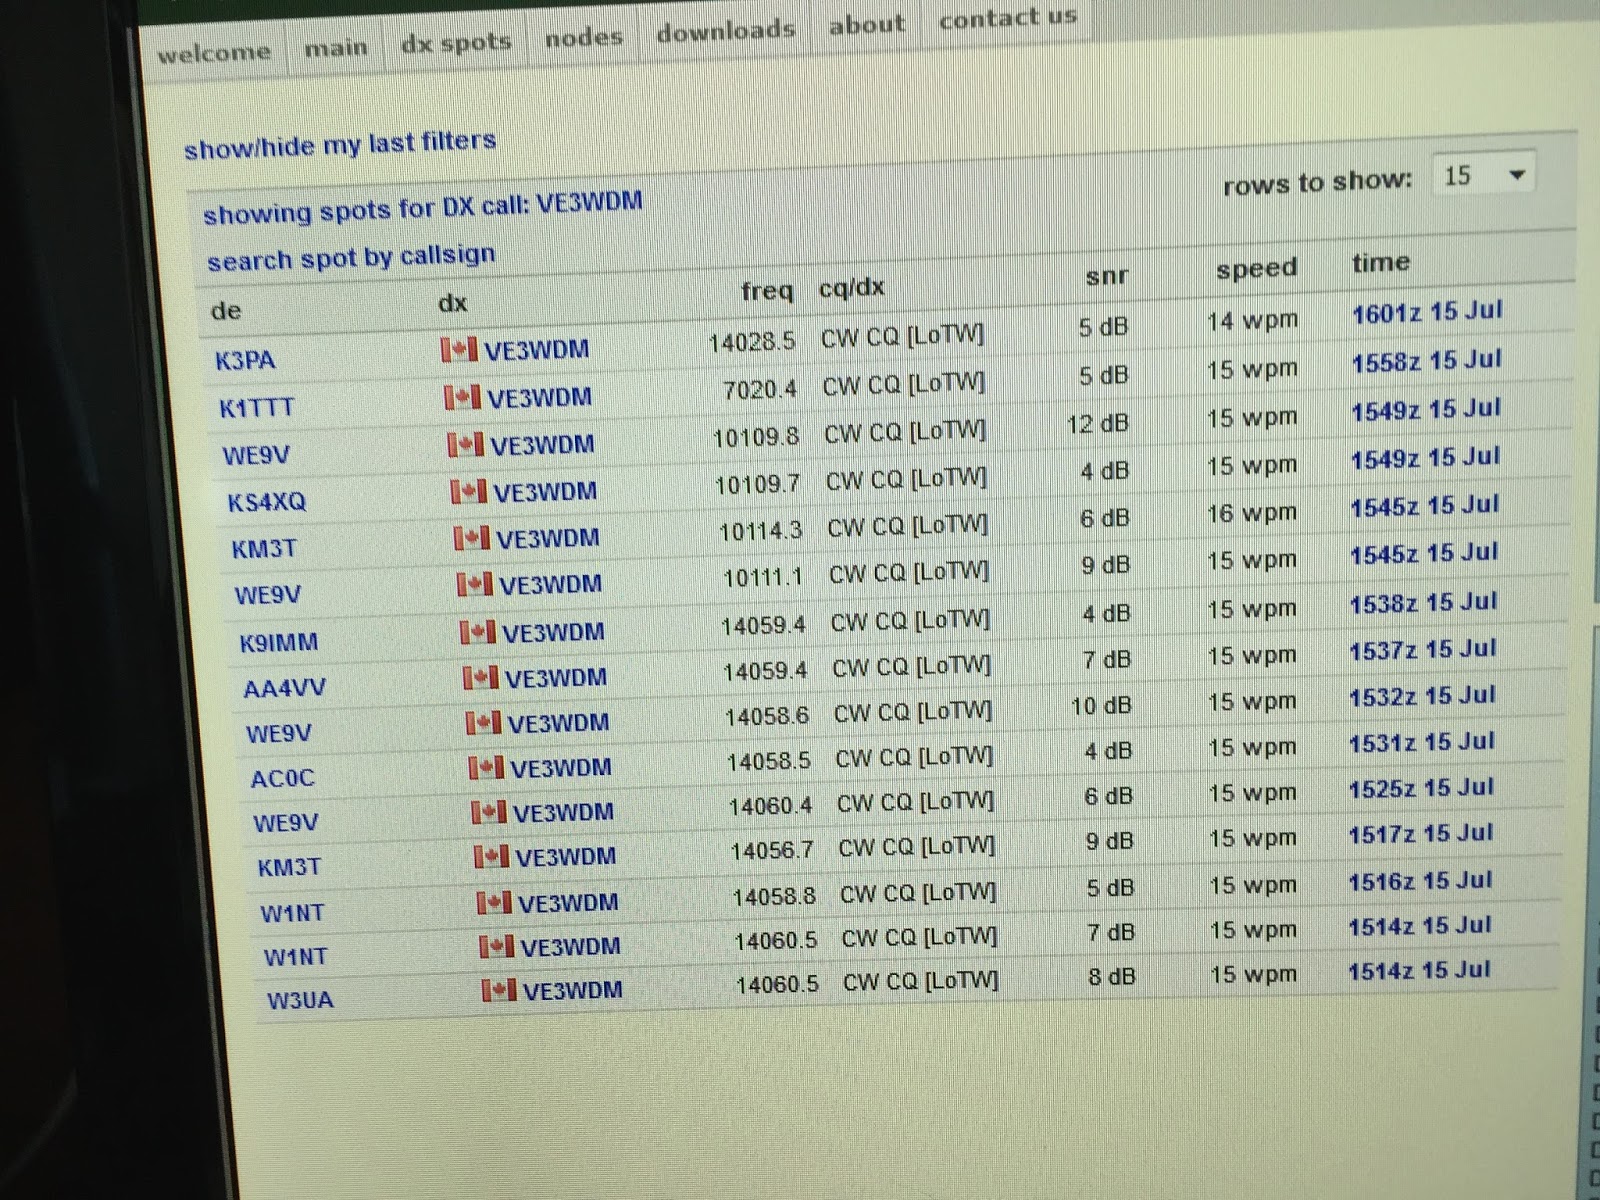Click the 1538z 15 Jul time entry
Image resolution: width=1600 pixels, height=1200 pixels.
point(1424,603)
